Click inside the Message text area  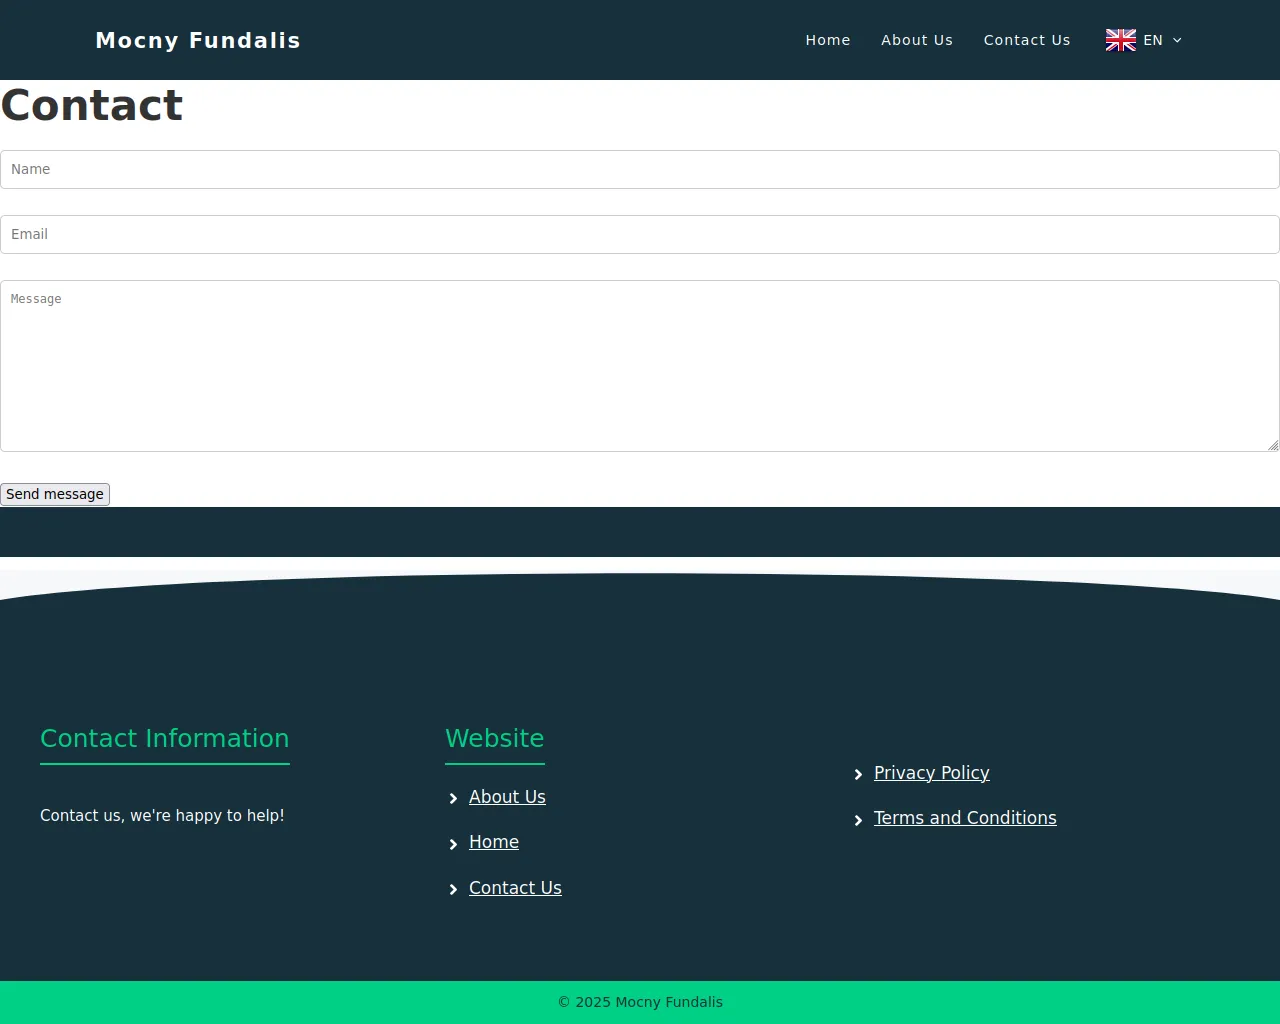click(x=640, y=365)
